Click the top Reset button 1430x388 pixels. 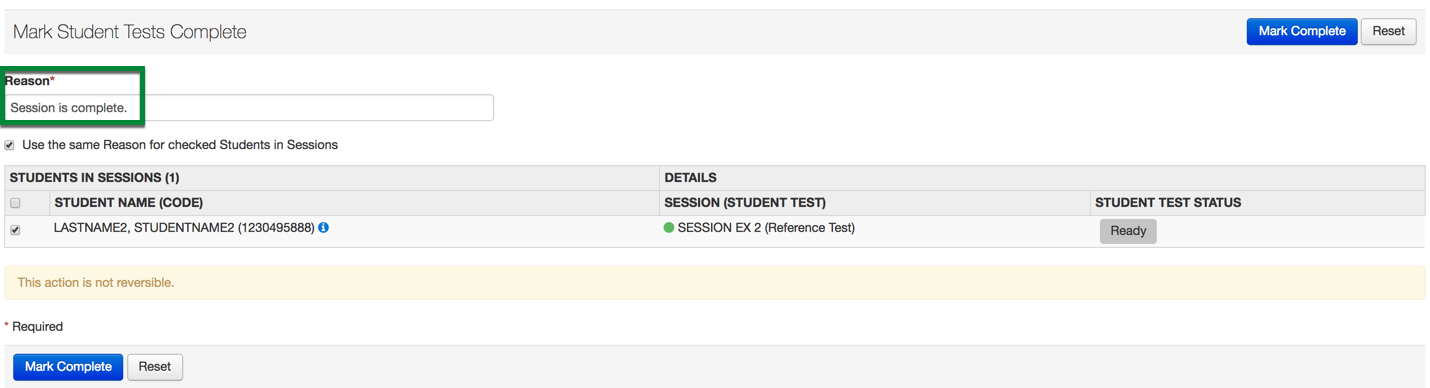pos(1388,31)
